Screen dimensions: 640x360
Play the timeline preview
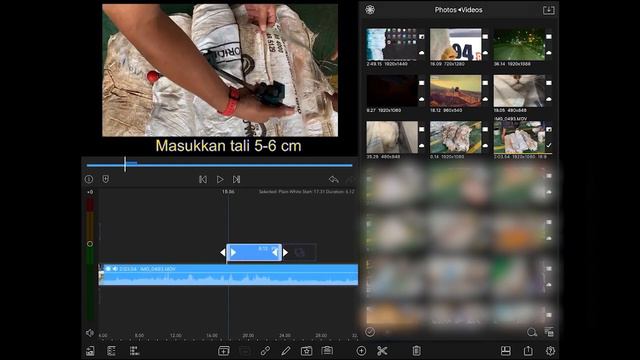pyautogui.click(x=220, y=179)
